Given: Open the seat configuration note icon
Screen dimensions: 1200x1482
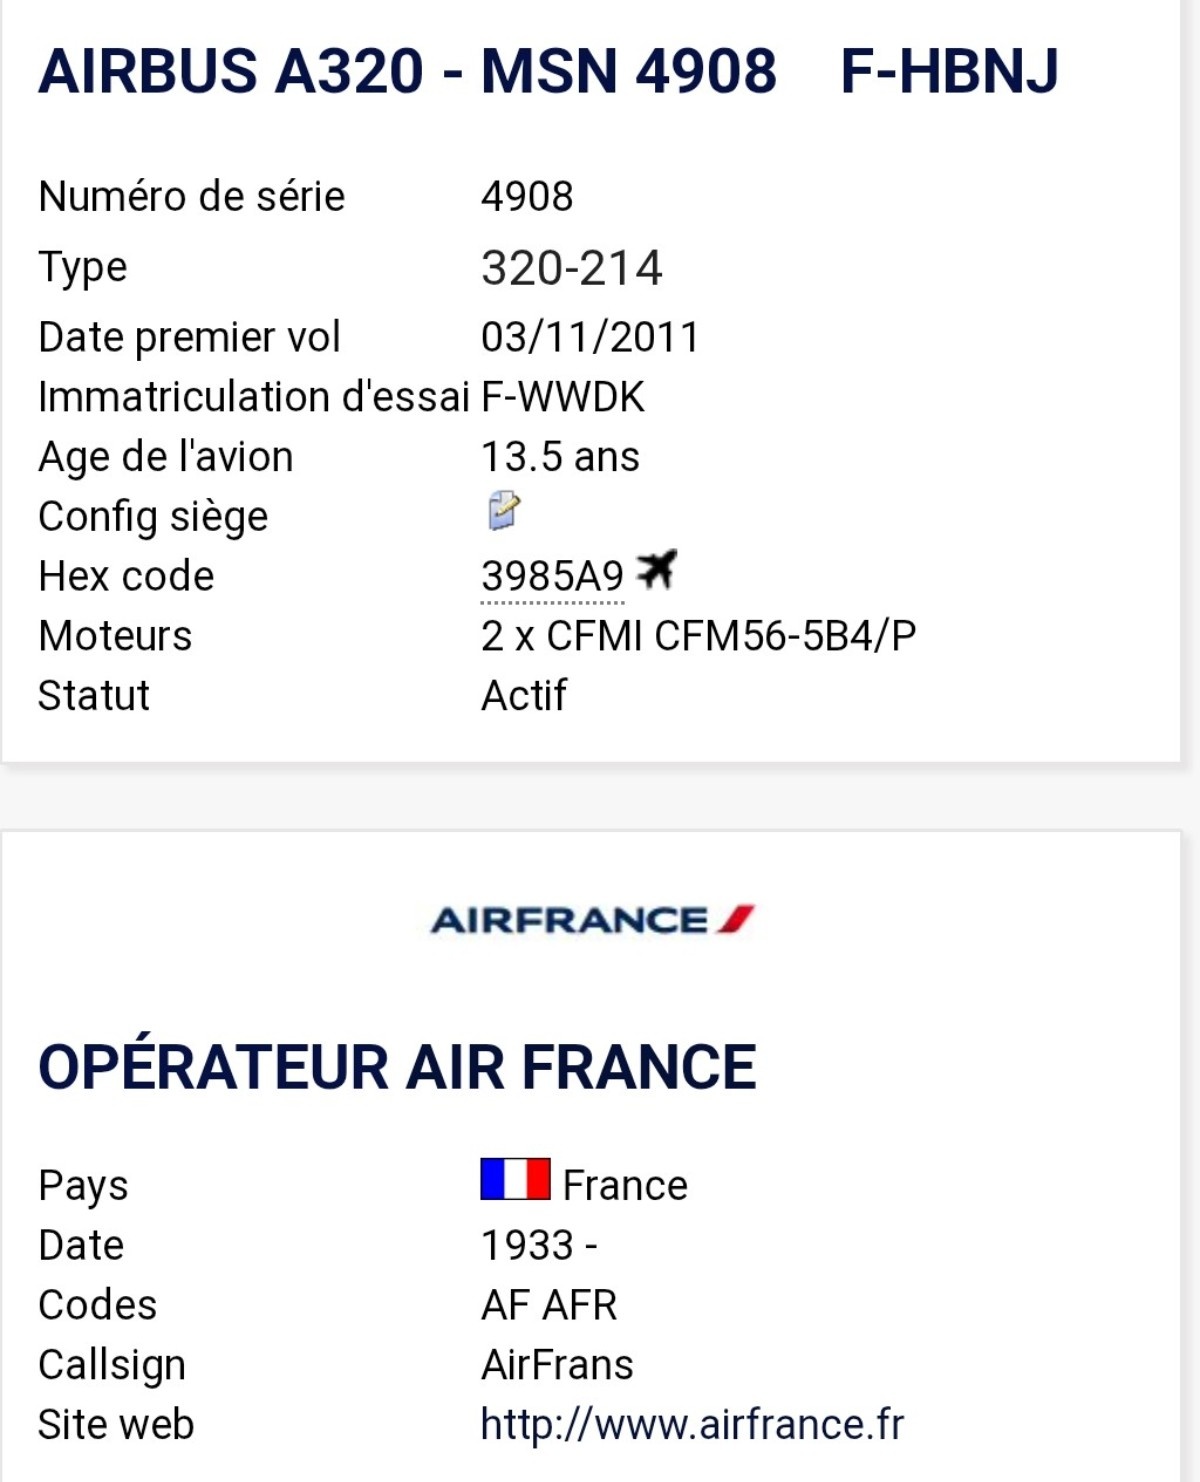Looking at the screenshot, I should click(503, 510).
